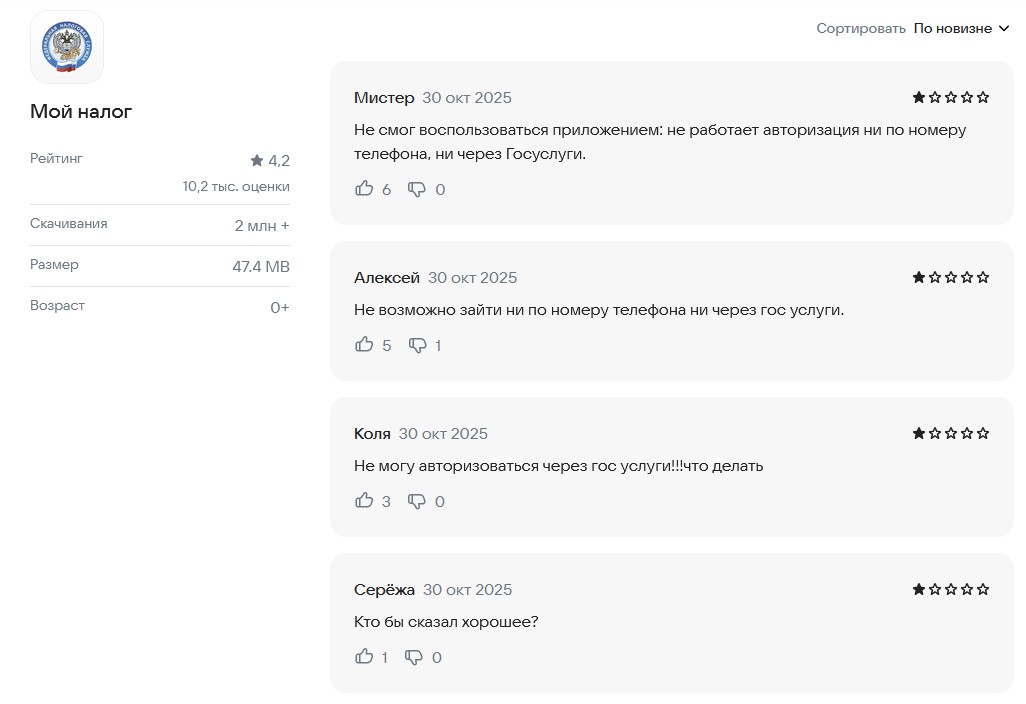Click the chevron next to По новизне
This screenshot has height=704, width=1026.
coord(1004,29)
